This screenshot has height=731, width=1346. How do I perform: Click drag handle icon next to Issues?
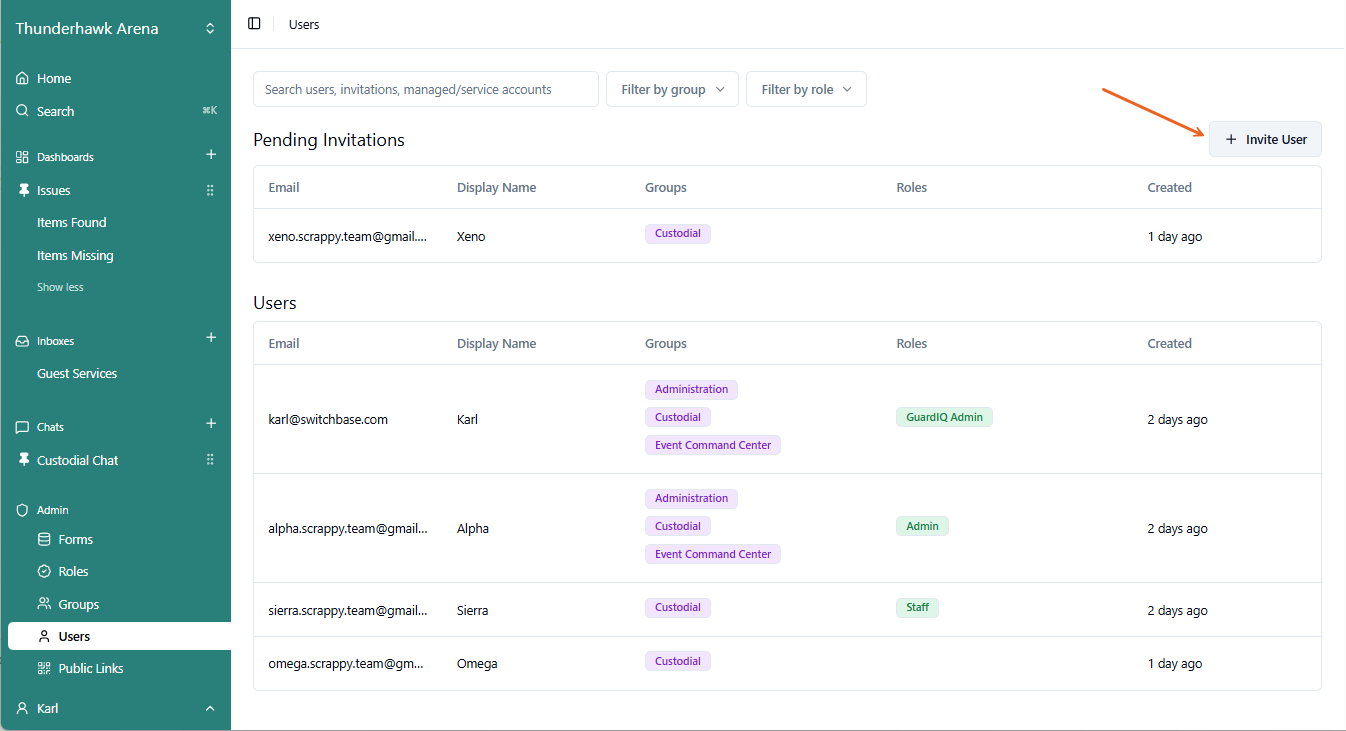click(210, 190)
